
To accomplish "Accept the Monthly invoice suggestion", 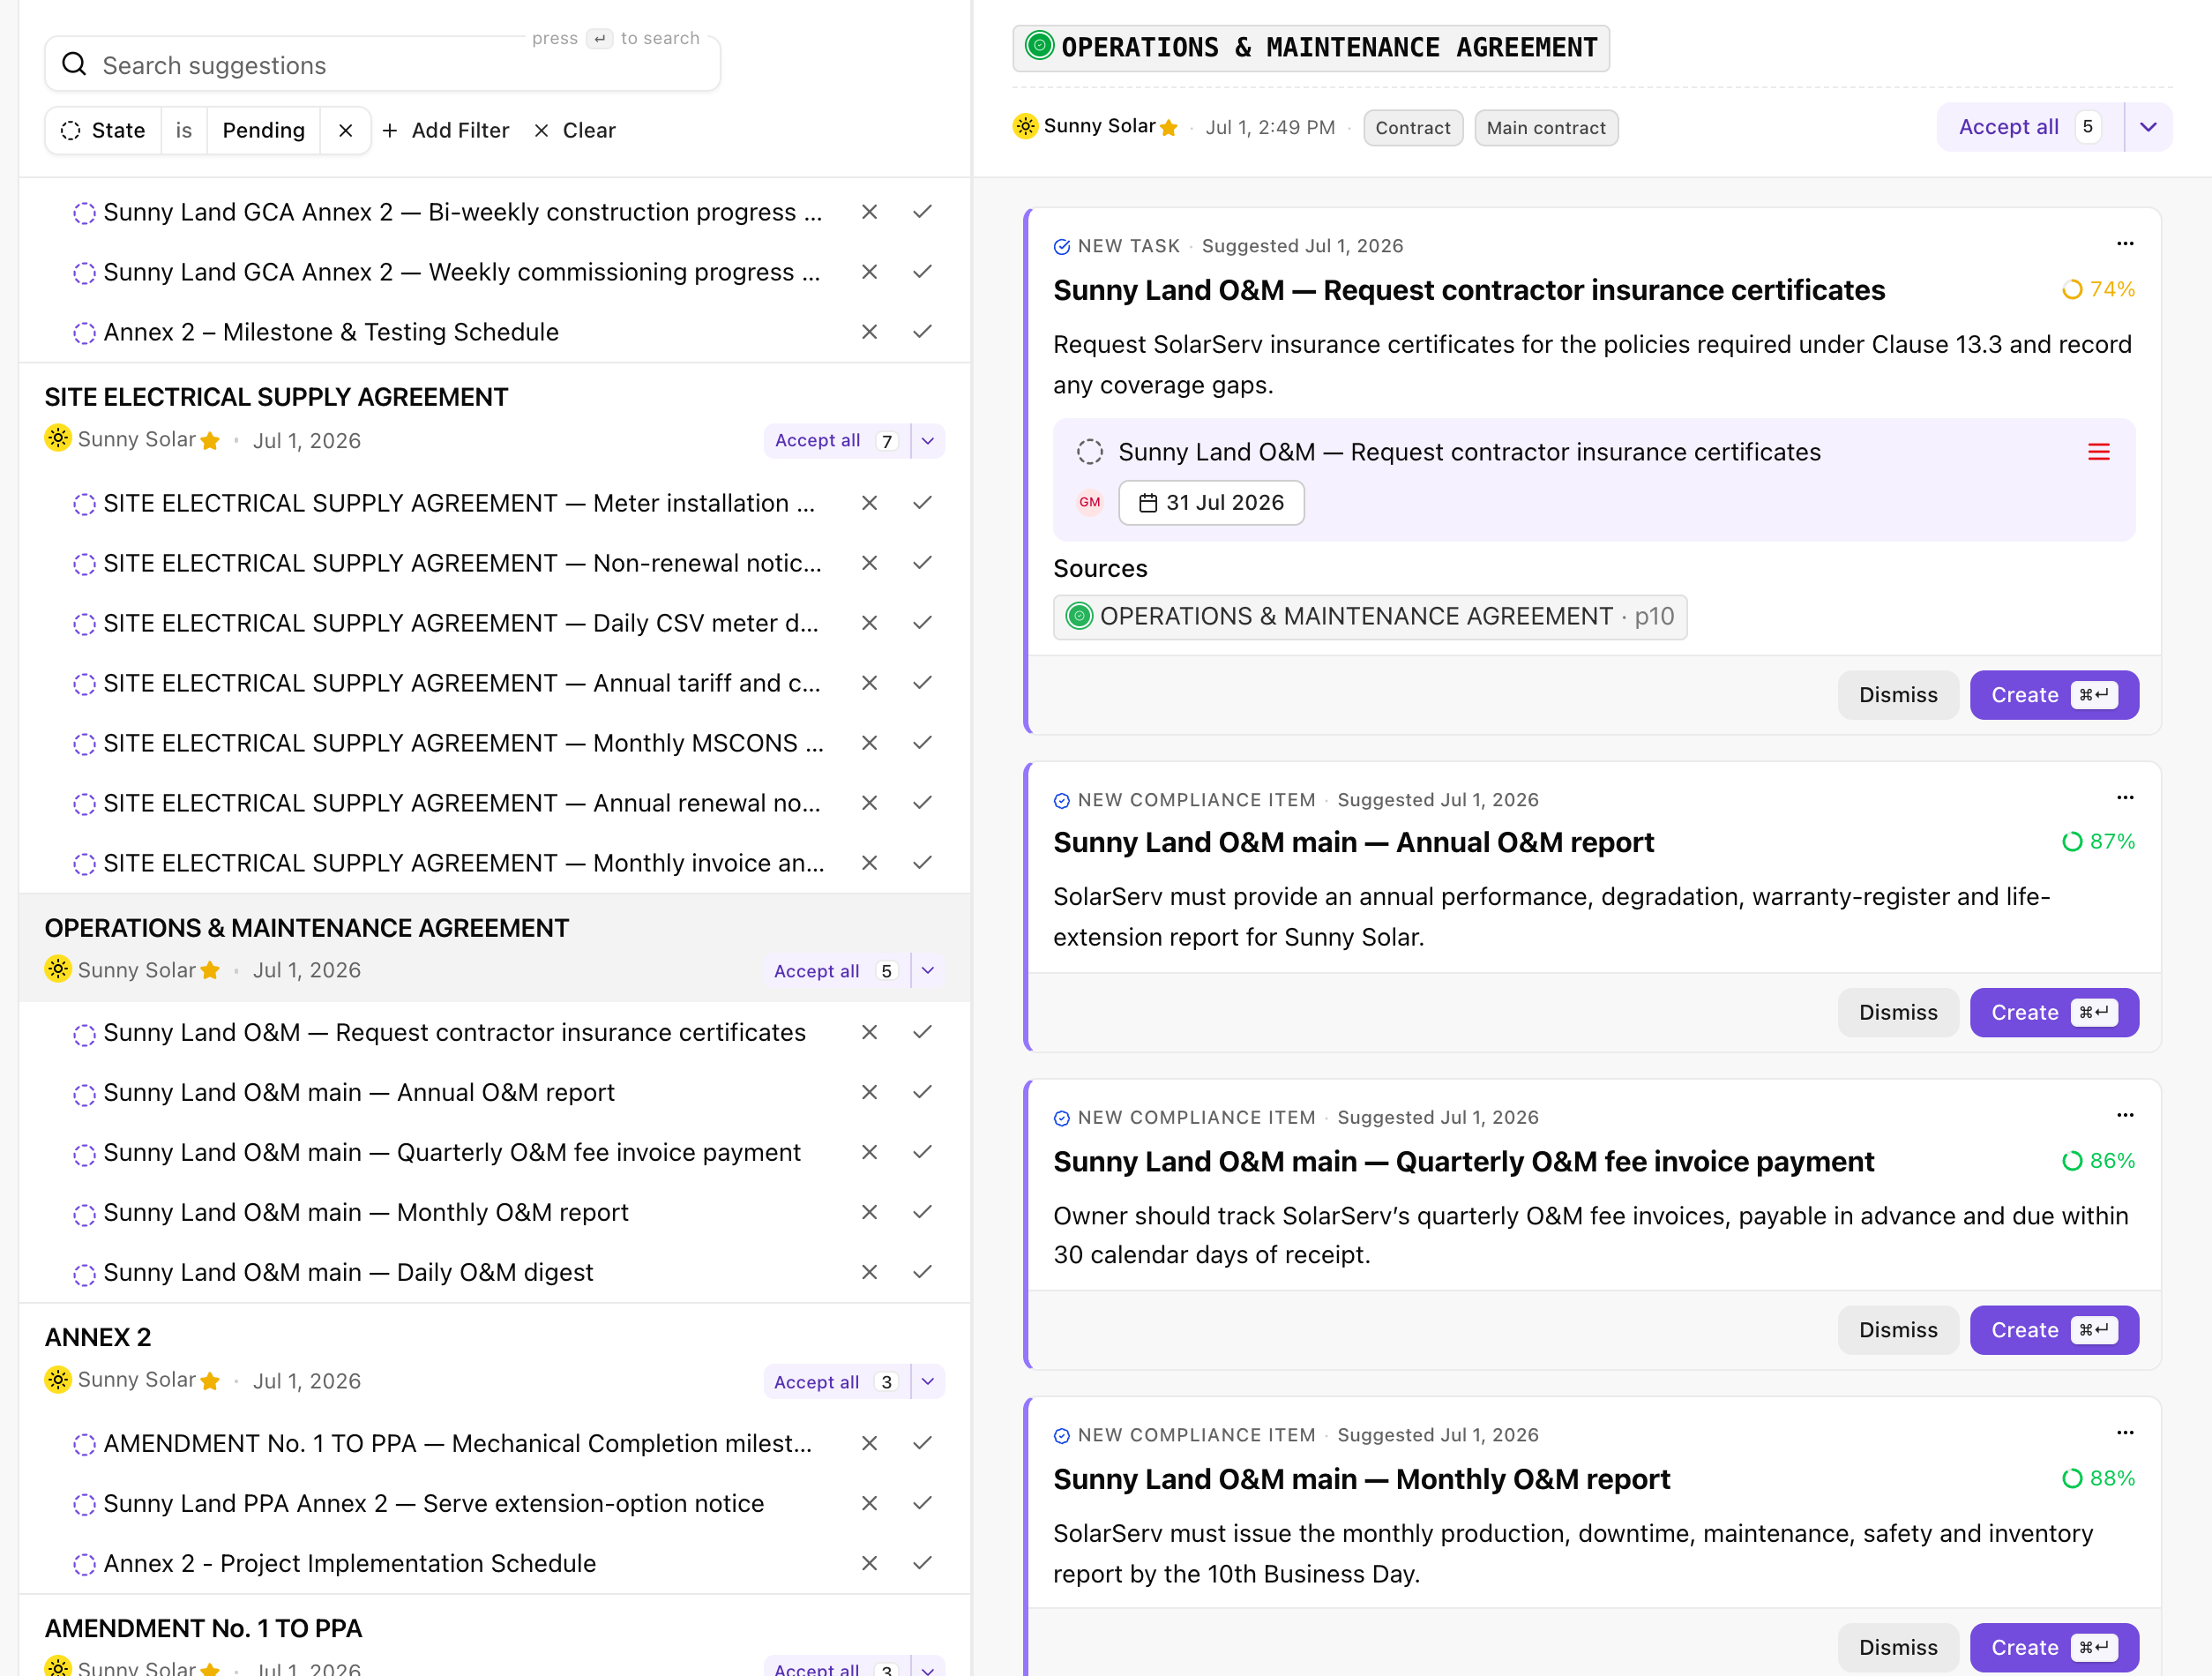I will (922, 863).
